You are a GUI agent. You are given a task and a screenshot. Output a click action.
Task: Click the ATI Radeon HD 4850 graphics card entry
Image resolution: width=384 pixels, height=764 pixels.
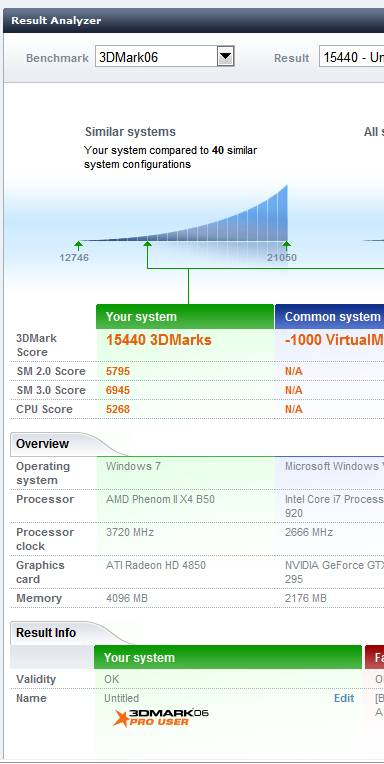(x=156, y=565)
